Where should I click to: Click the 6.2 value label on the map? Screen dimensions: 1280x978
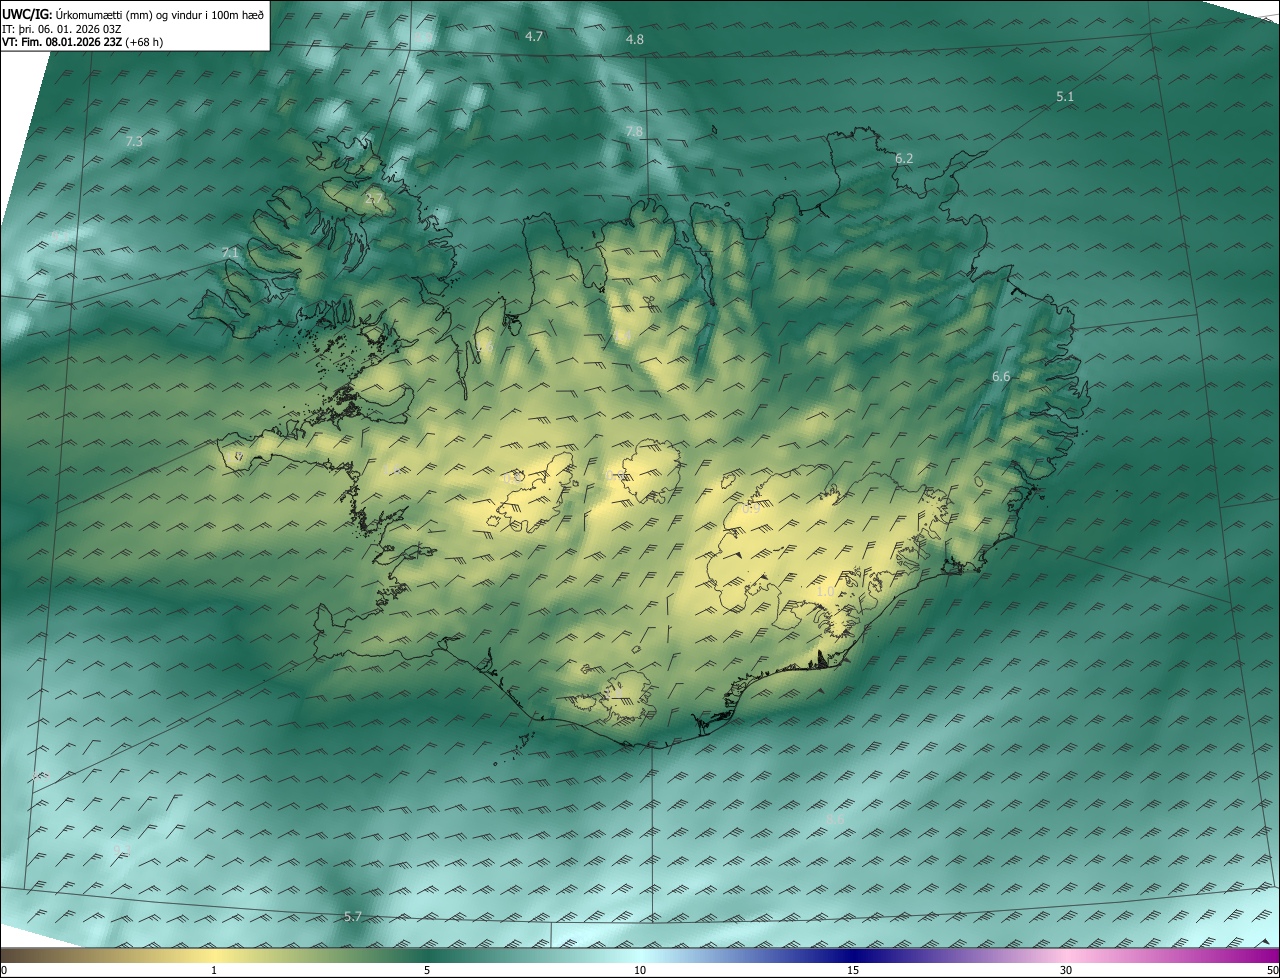904,159
